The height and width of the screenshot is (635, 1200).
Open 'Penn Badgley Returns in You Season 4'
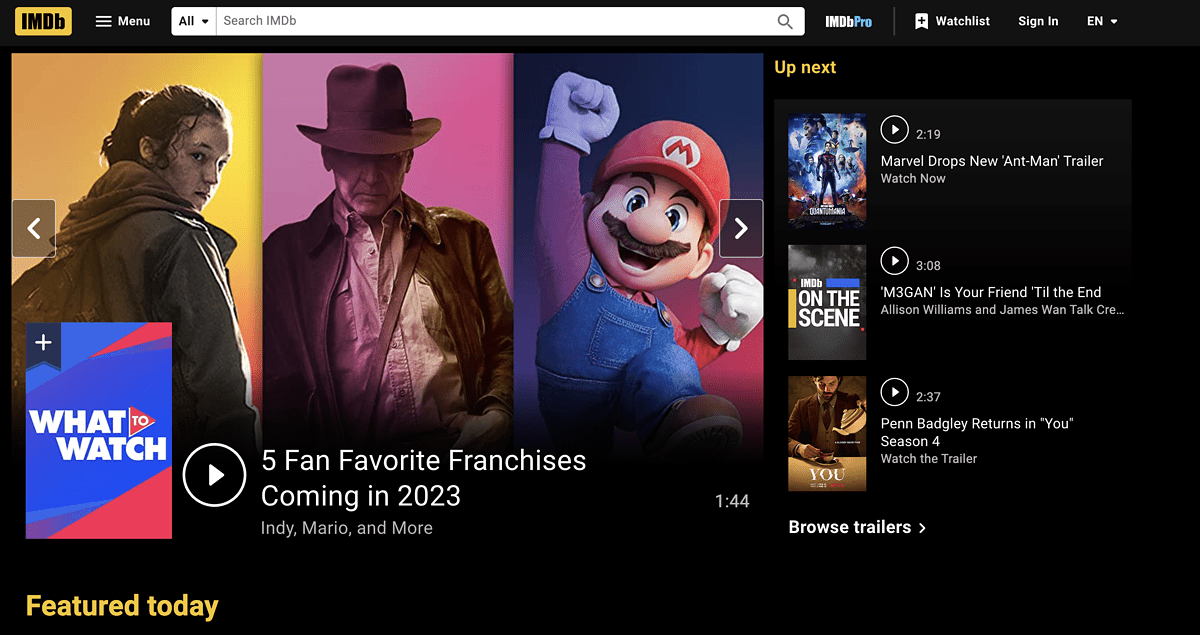point(977,432)
